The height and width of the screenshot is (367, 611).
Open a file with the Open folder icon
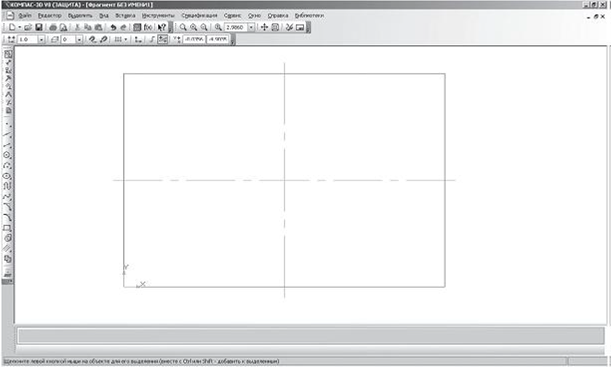tap(28, 27)
